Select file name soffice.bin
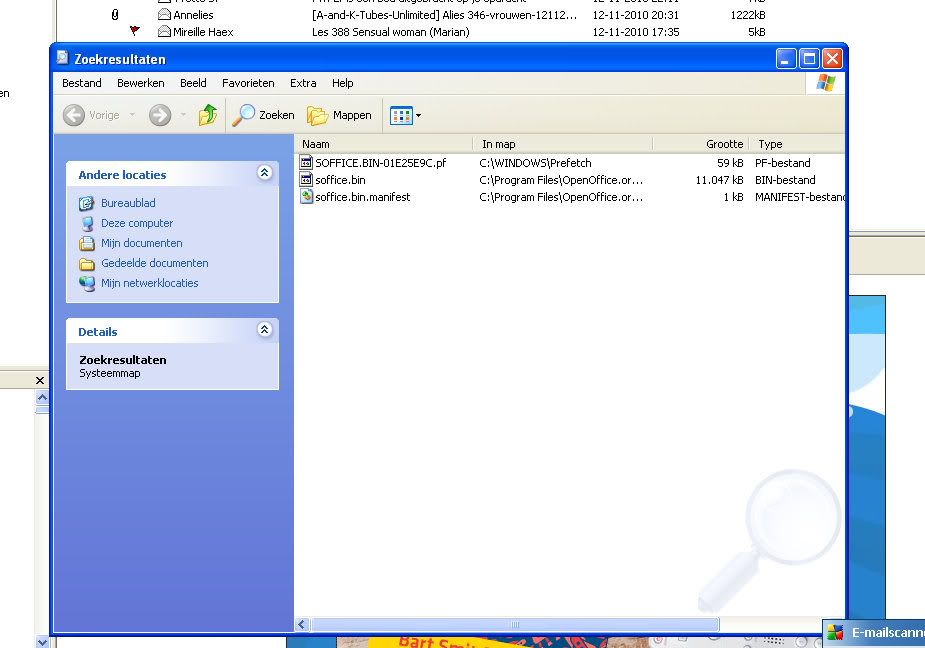Viewport: 925px width, 648px height. (340, 180)
